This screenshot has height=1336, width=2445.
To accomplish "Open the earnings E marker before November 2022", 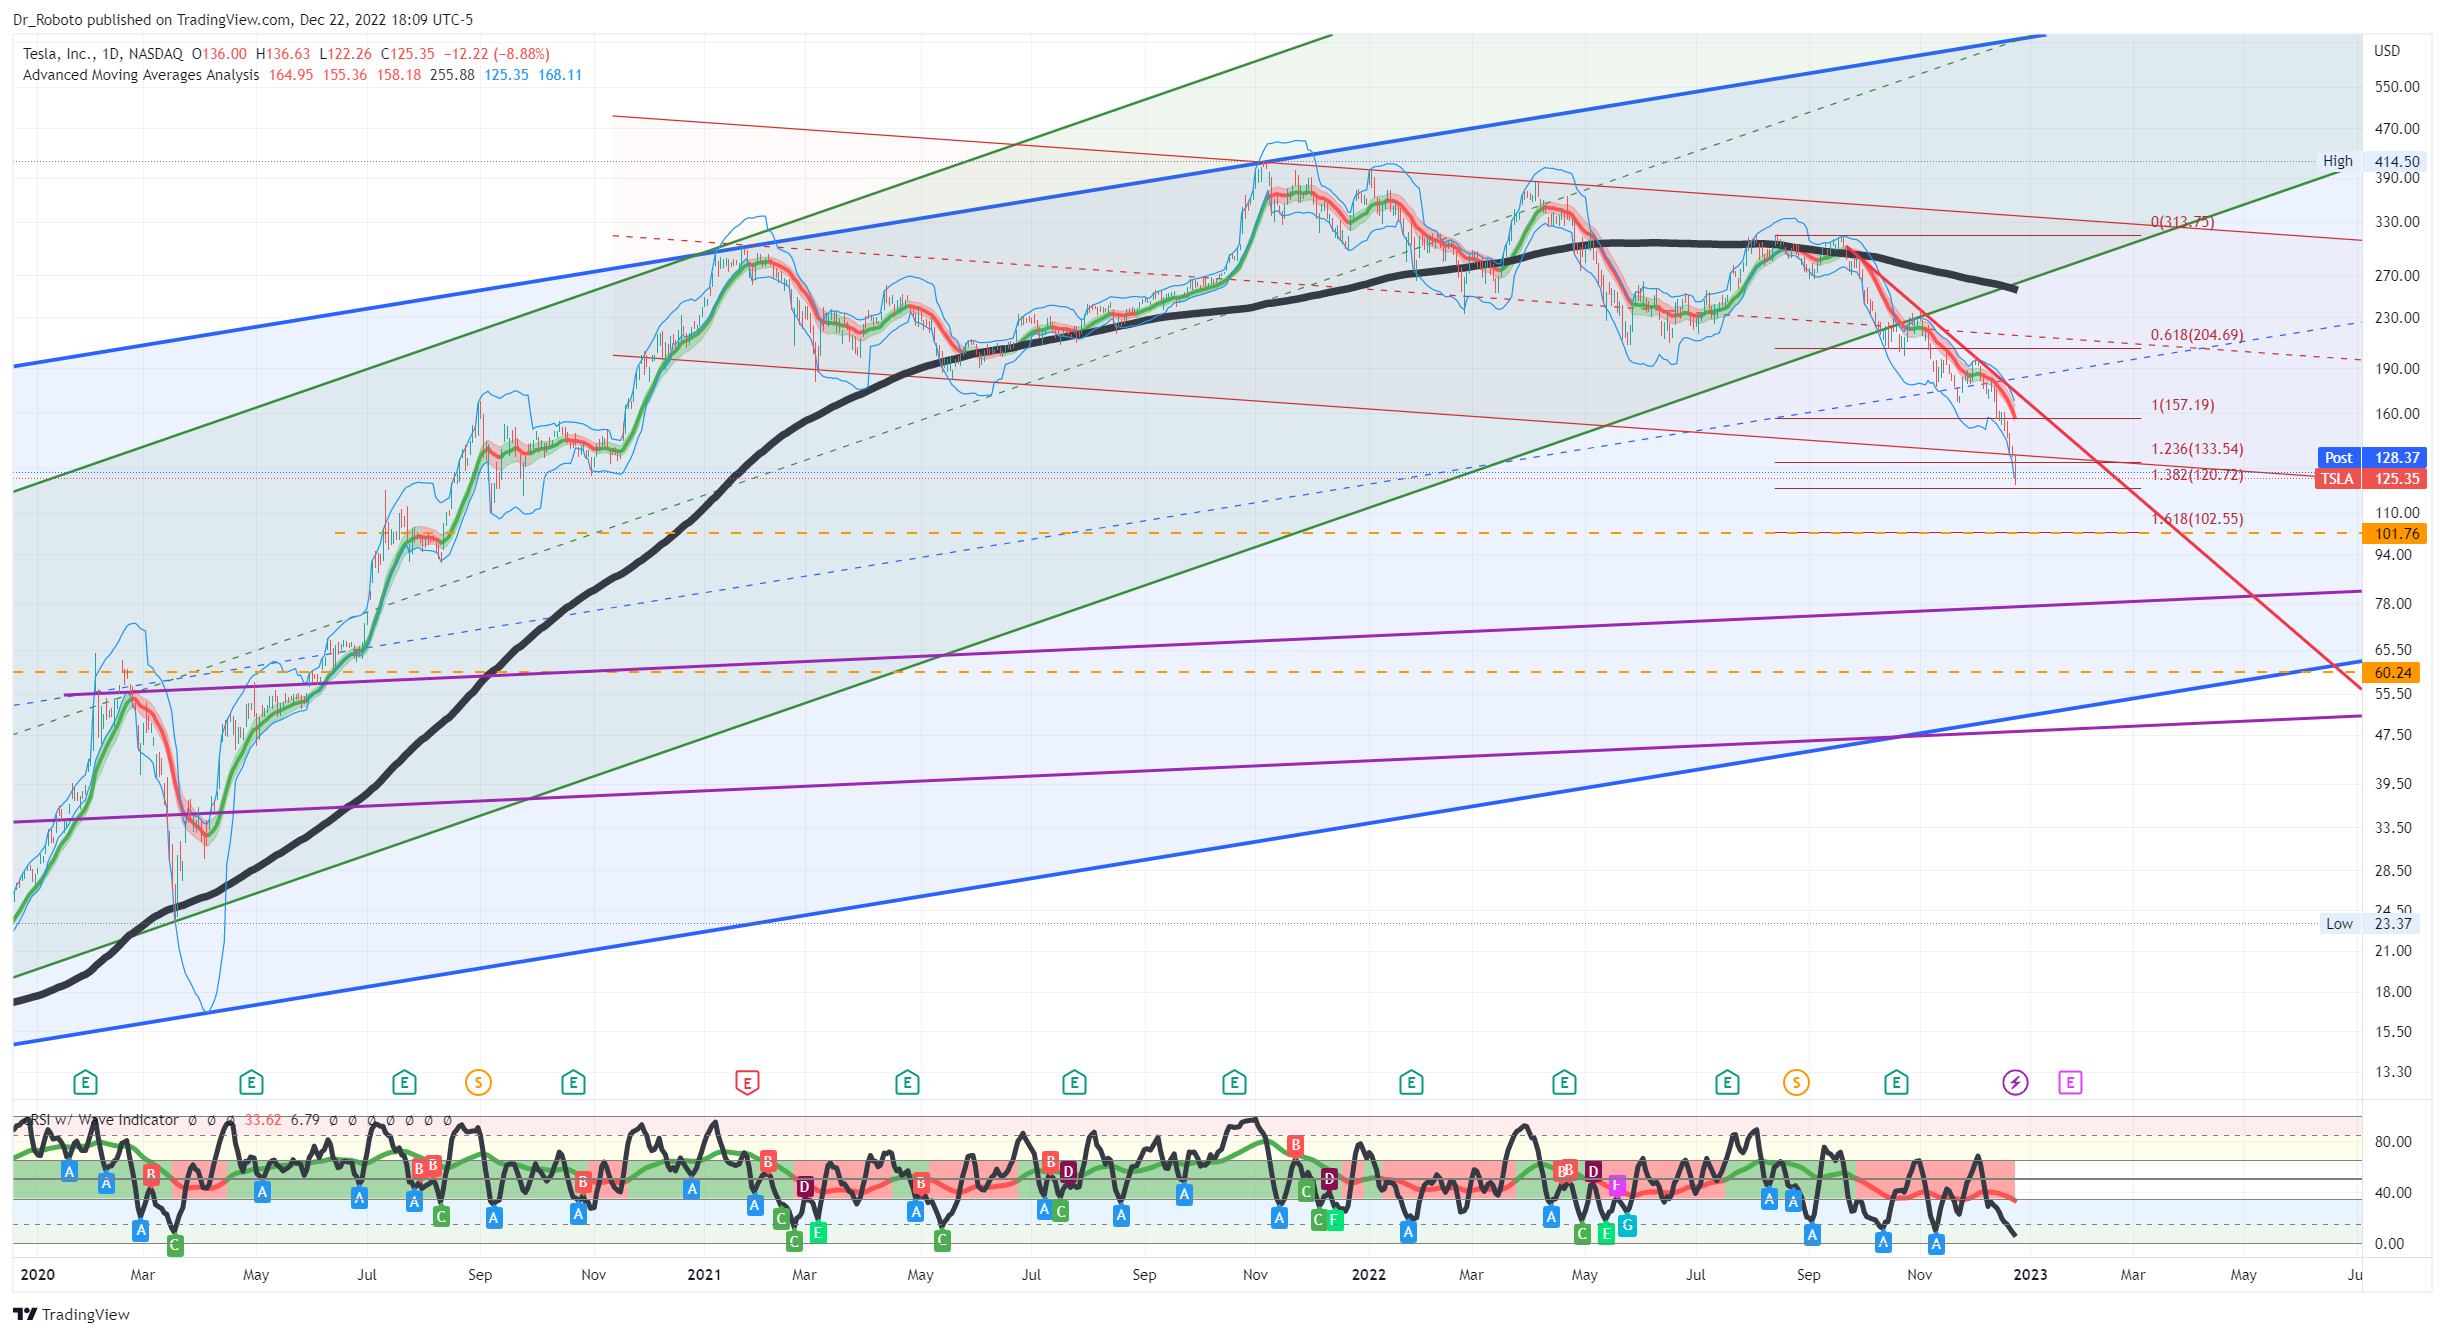I will pyautogui.click(x=1896, y=1082).
